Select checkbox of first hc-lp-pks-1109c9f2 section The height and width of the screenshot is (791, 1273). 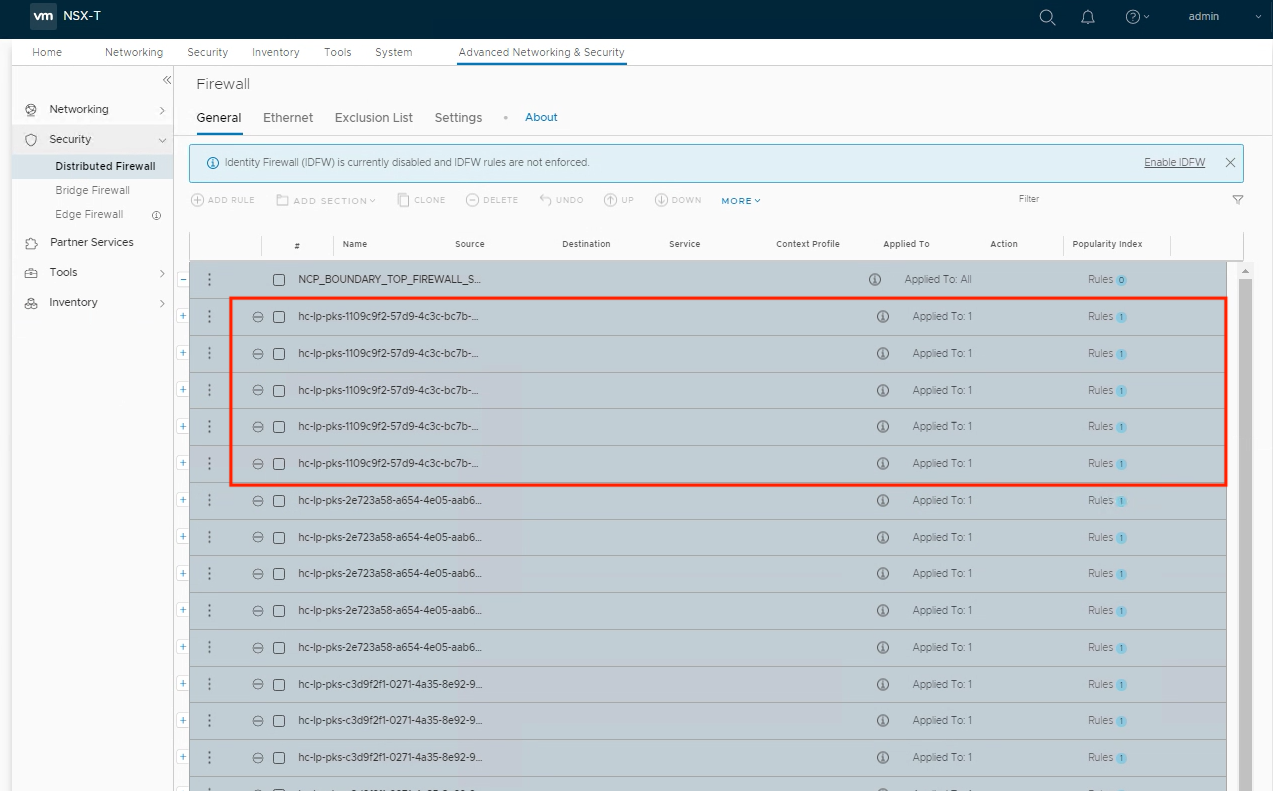tap(279, 317)
